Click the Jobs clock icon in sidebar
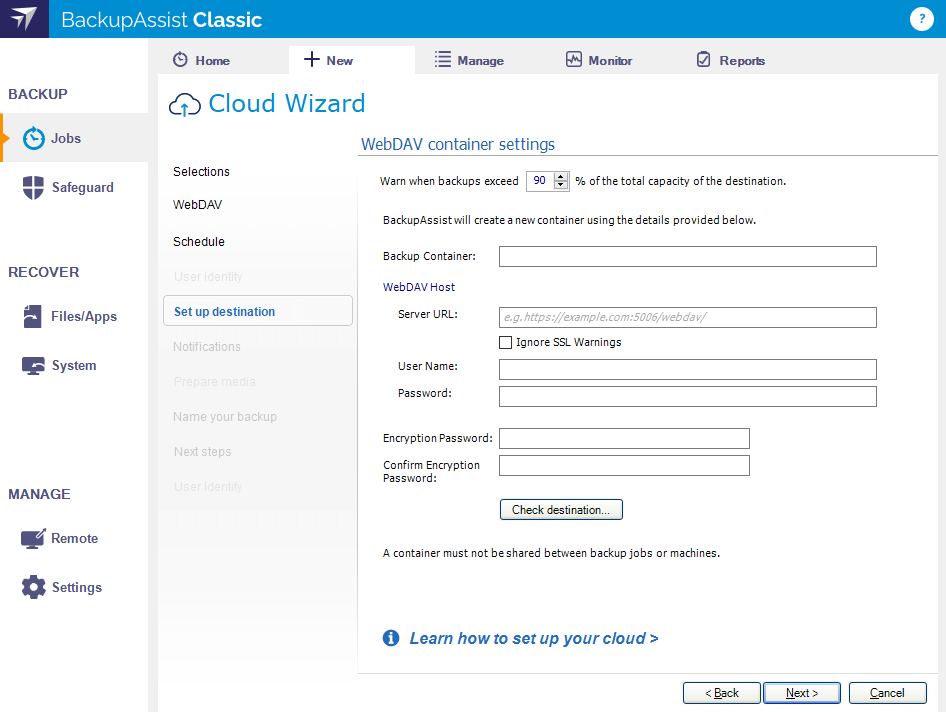 (34, 138)
